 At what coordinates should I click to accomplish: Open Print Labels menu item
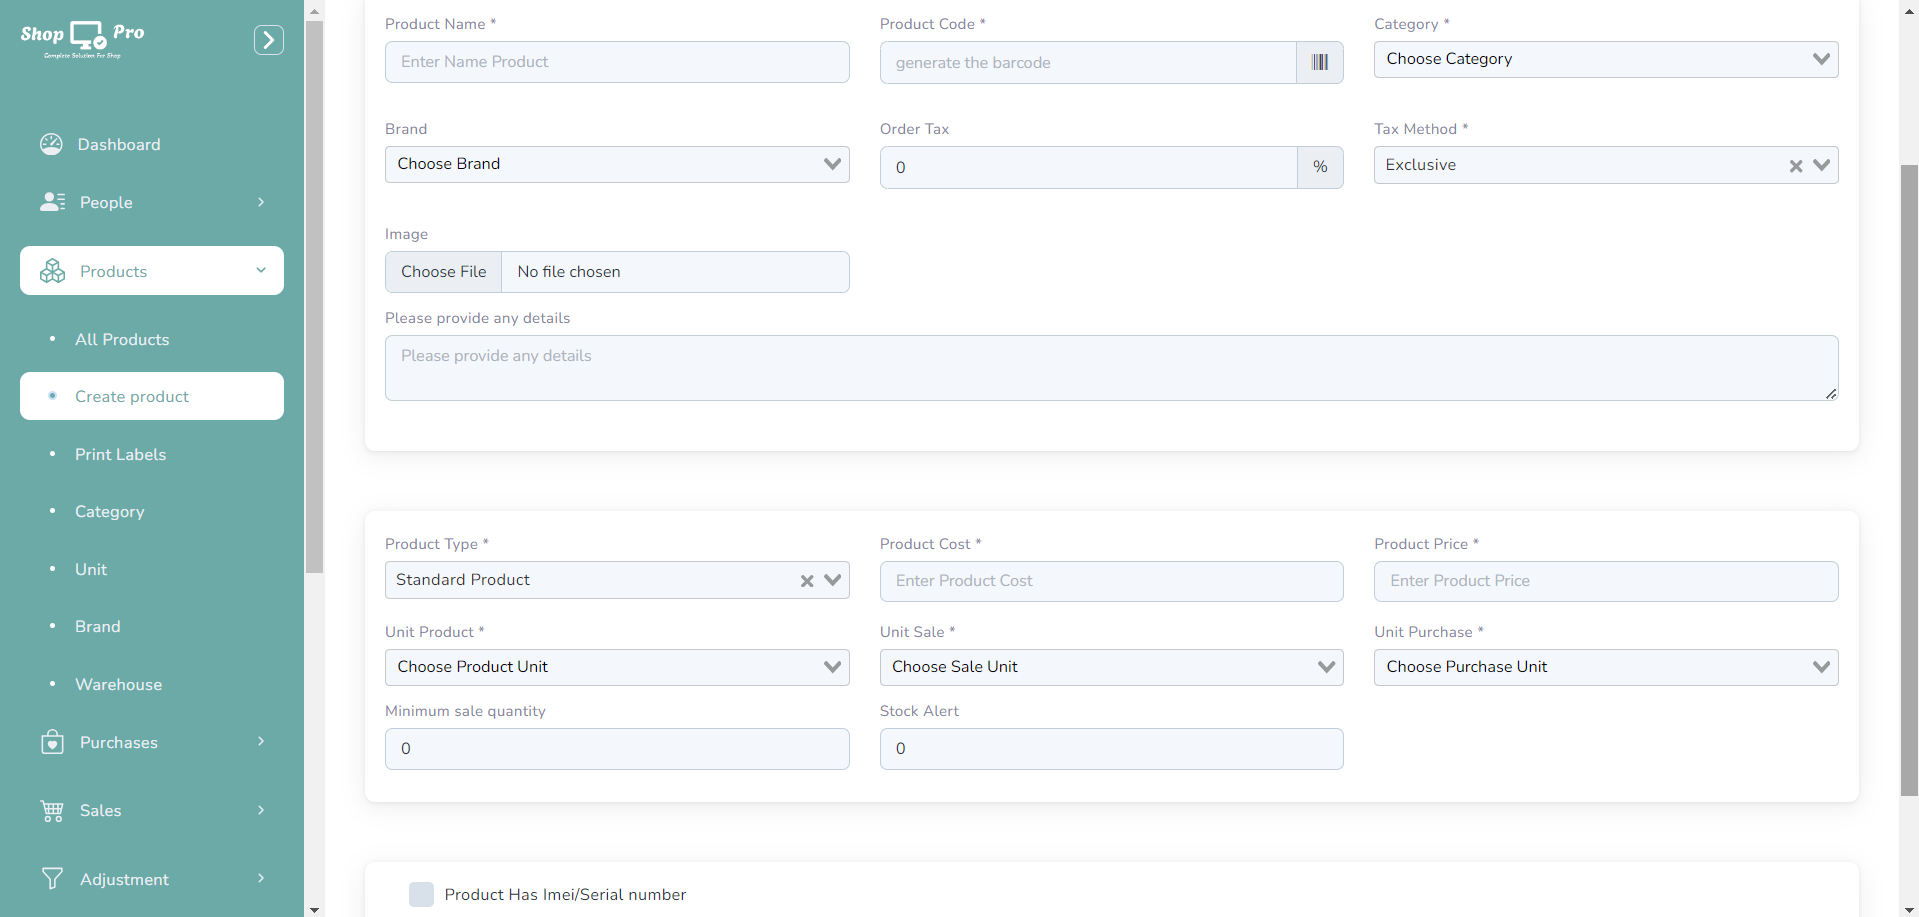pyautogui.click(x=120, y=454)
